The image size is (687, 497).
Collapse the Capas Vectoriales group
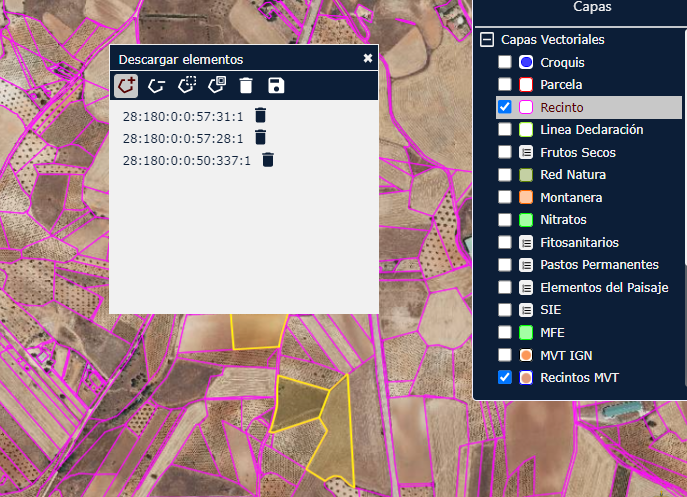[487, 40]
